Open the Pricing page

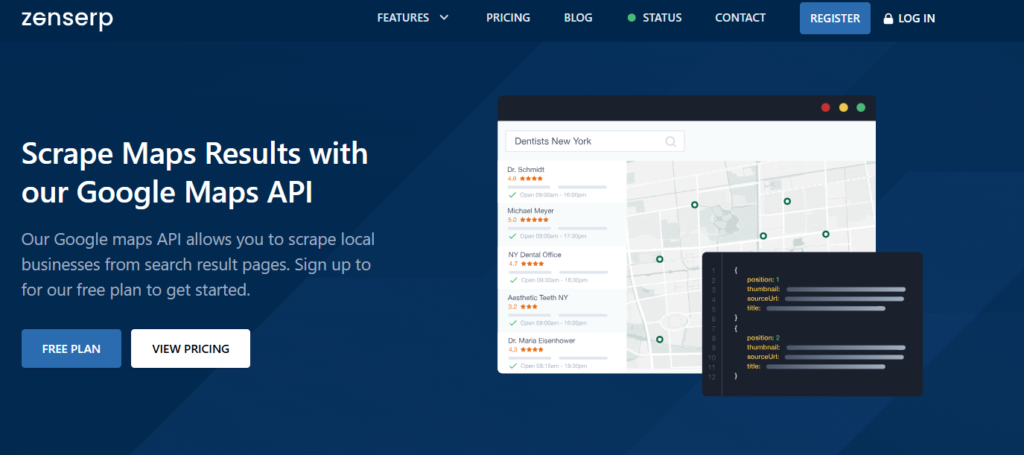508,18
